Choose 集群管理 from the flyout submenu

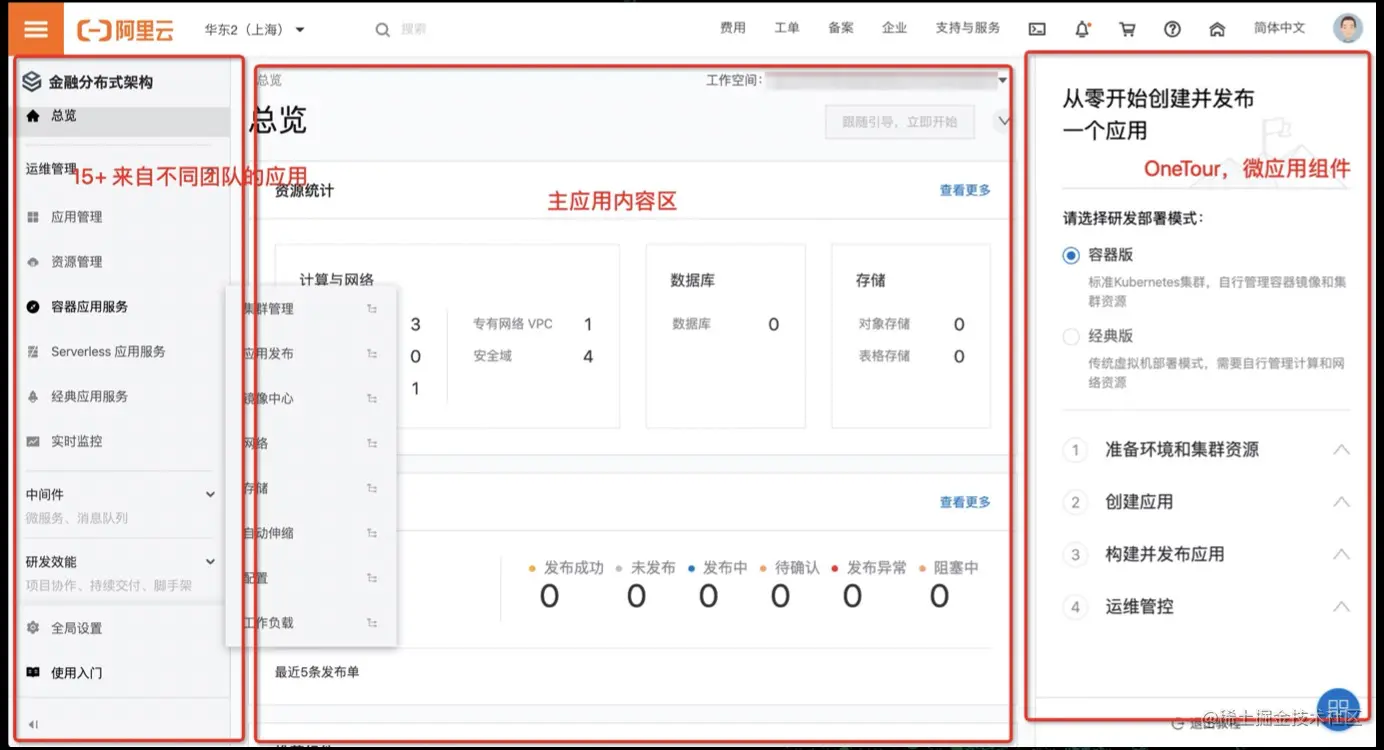pos(268,309)
